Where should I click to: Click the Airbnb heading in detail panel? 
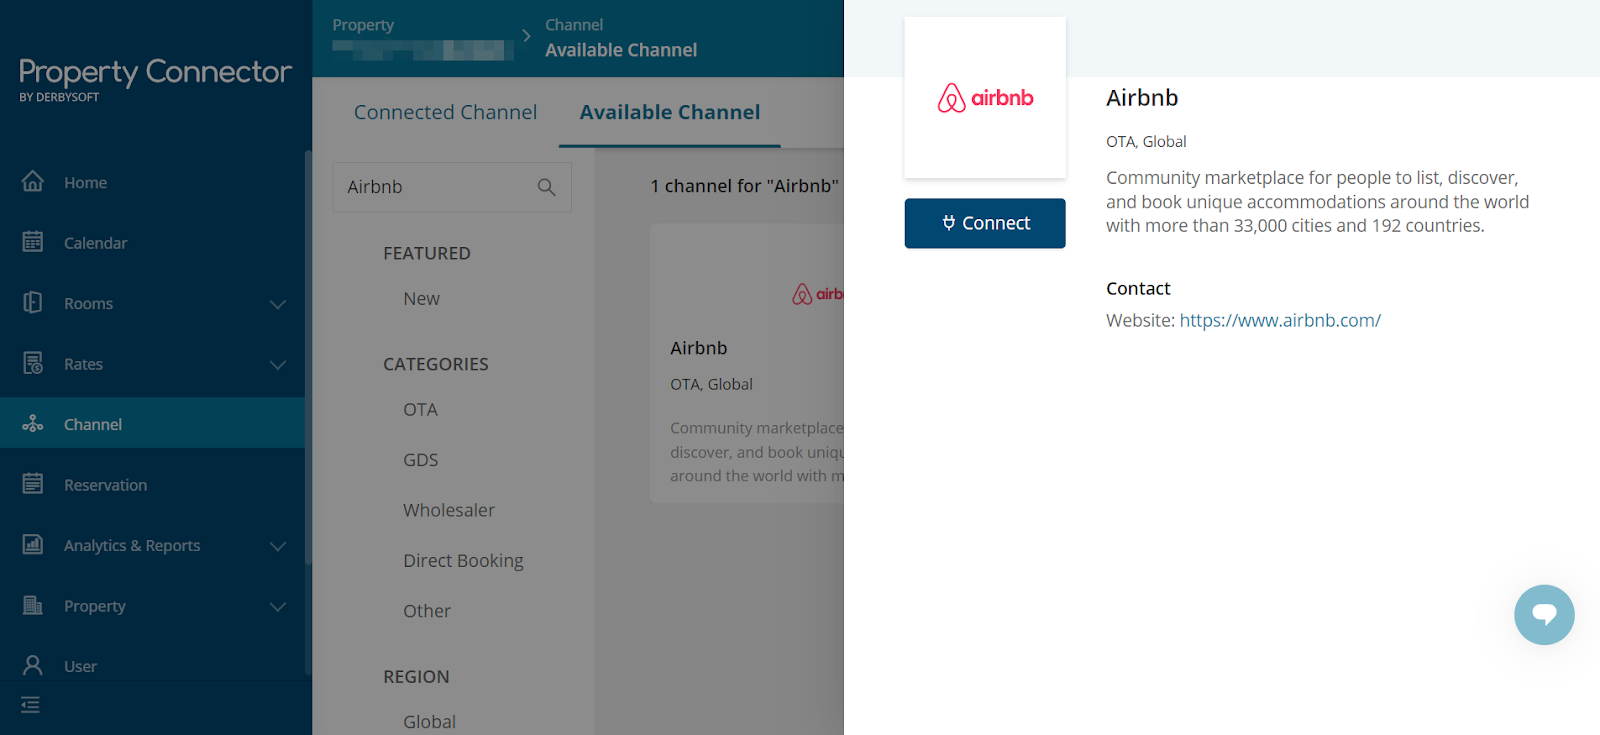point(1142,98)
